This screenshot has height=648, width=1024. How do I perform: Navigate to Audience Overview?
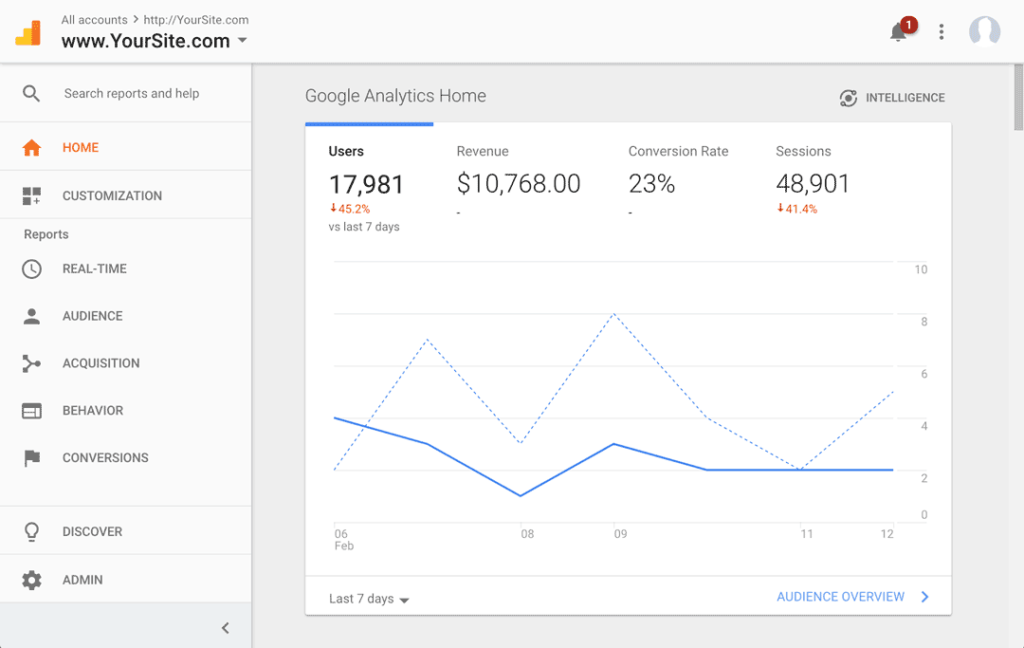click(841, 596)
